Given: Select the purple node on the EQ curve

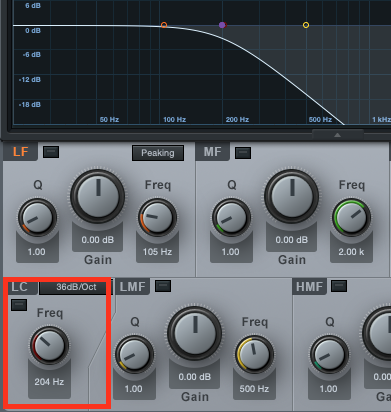Looking at the screenshot, I should (x=222, y=25).
